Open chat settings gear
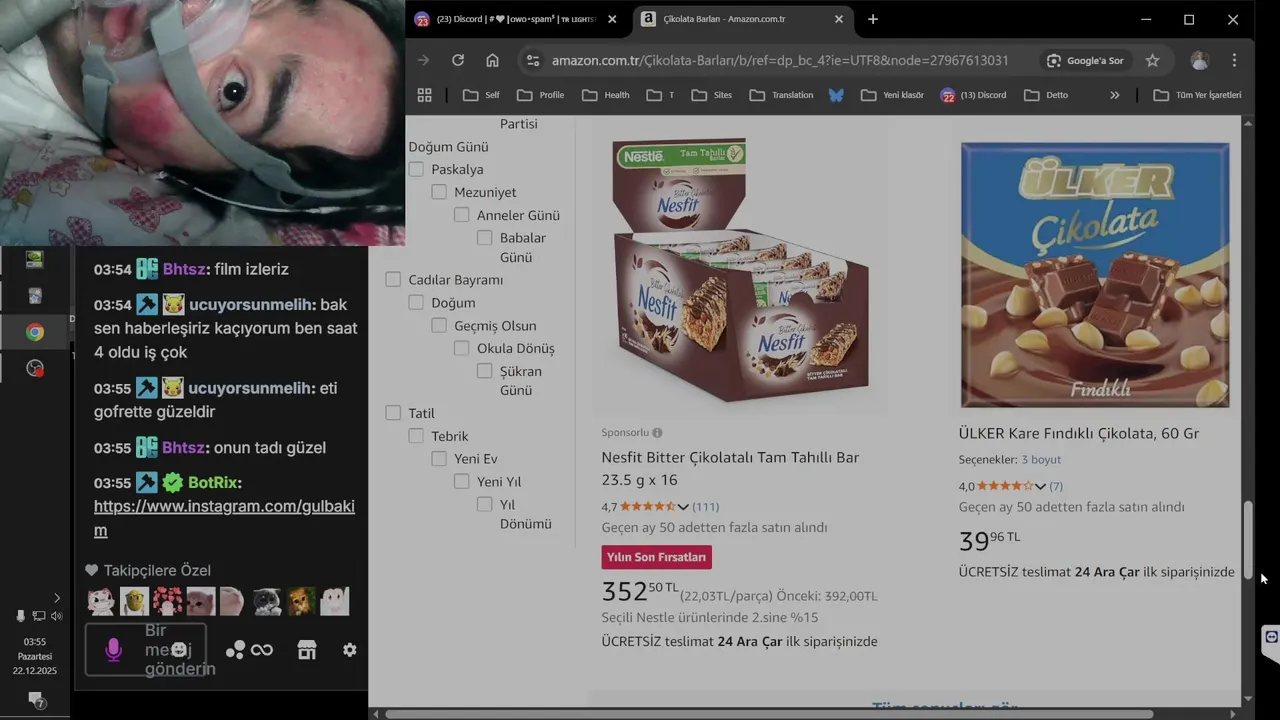This screenshot has height=720, width=1280. point(349,650)
